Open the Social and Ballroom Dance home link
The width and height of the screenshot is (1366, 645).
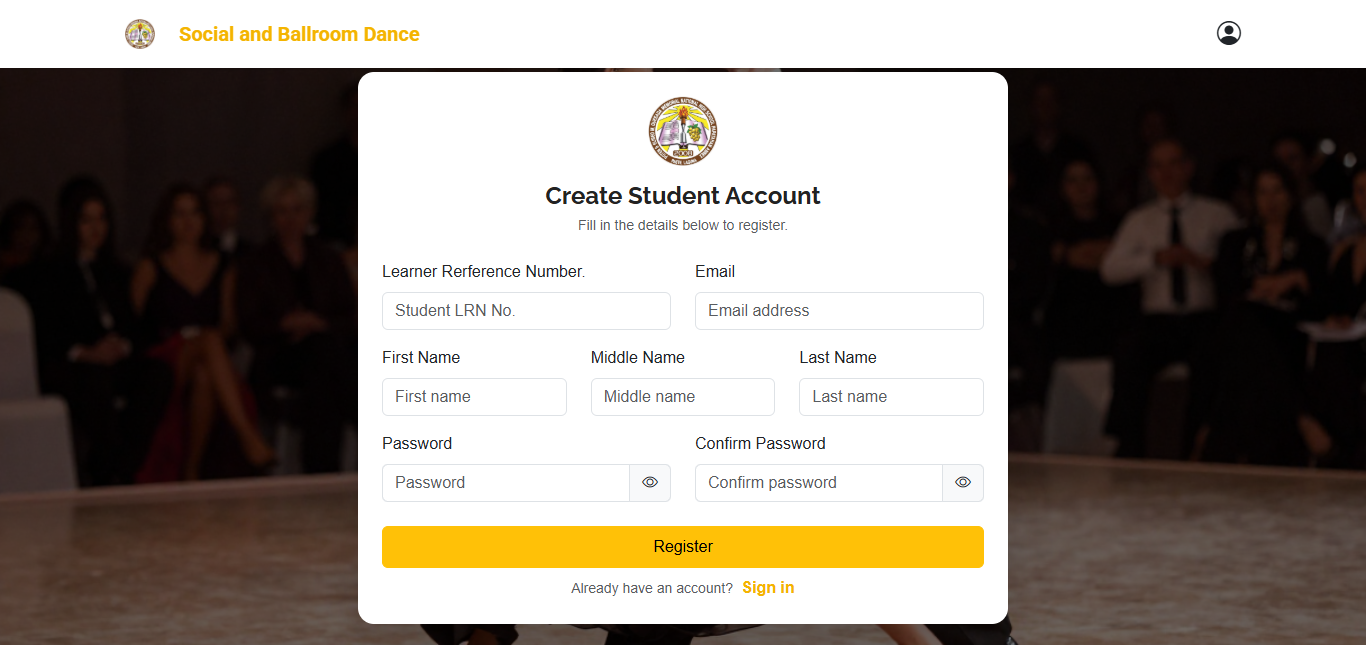(299, 34)
